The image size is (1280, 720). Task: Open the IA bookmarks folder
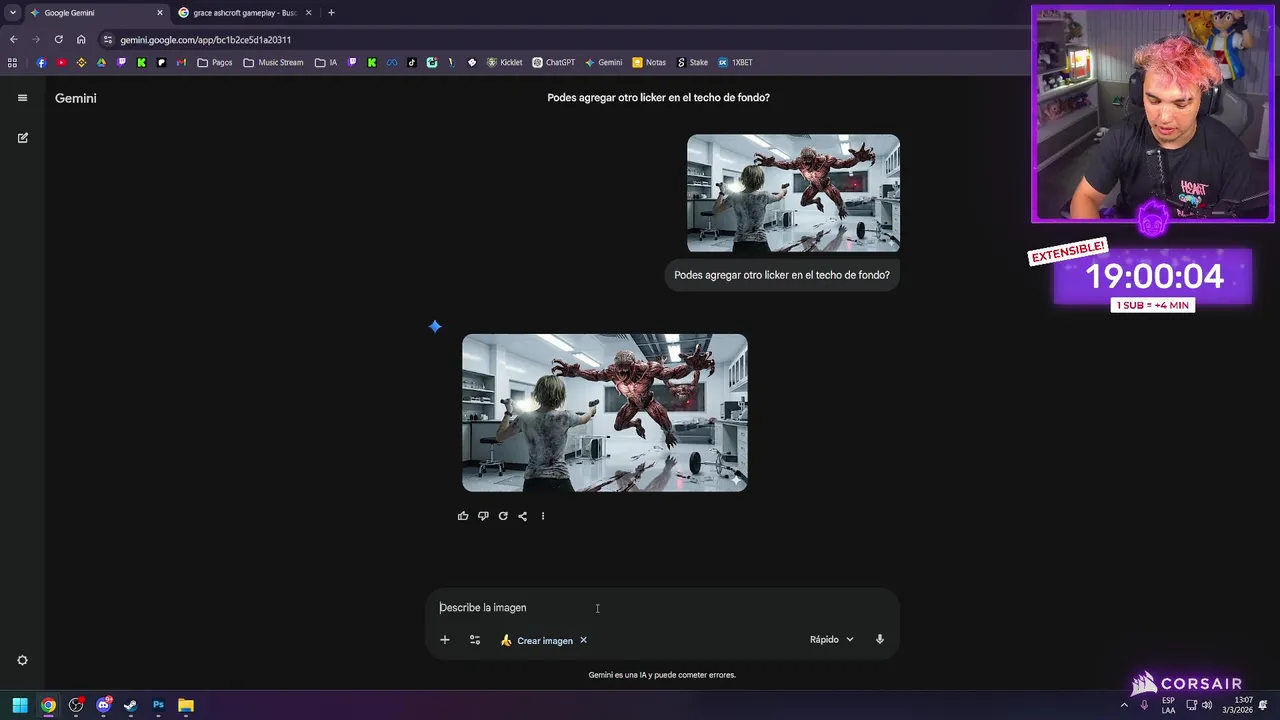[x=326, y=62]
